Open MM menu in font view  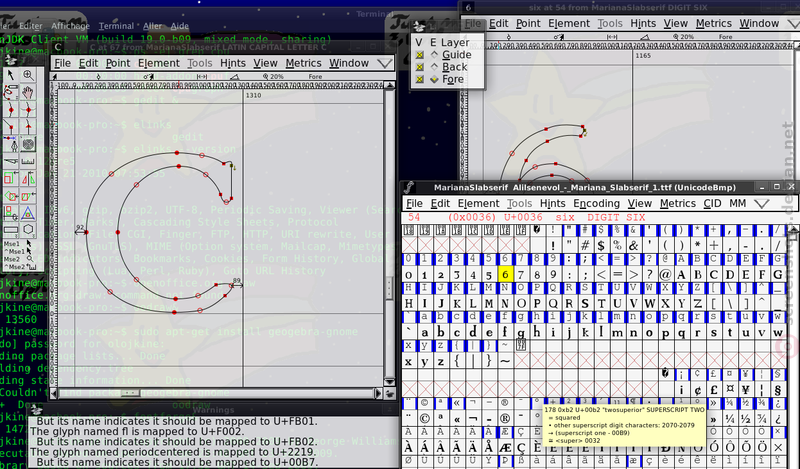(738, 204)
